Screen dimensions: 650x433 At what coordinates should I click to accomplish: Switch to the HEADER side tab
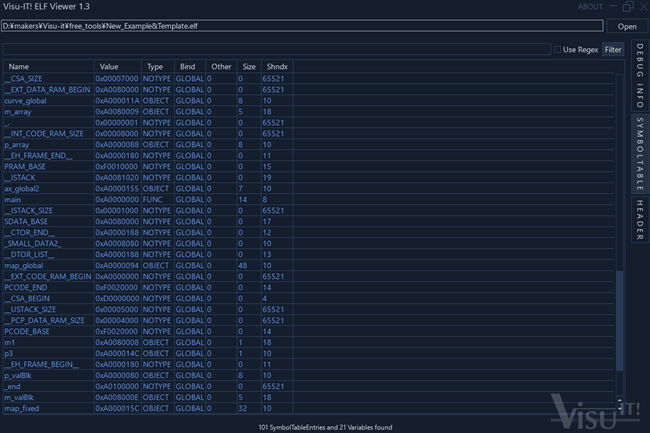click(x=640, y=220)
